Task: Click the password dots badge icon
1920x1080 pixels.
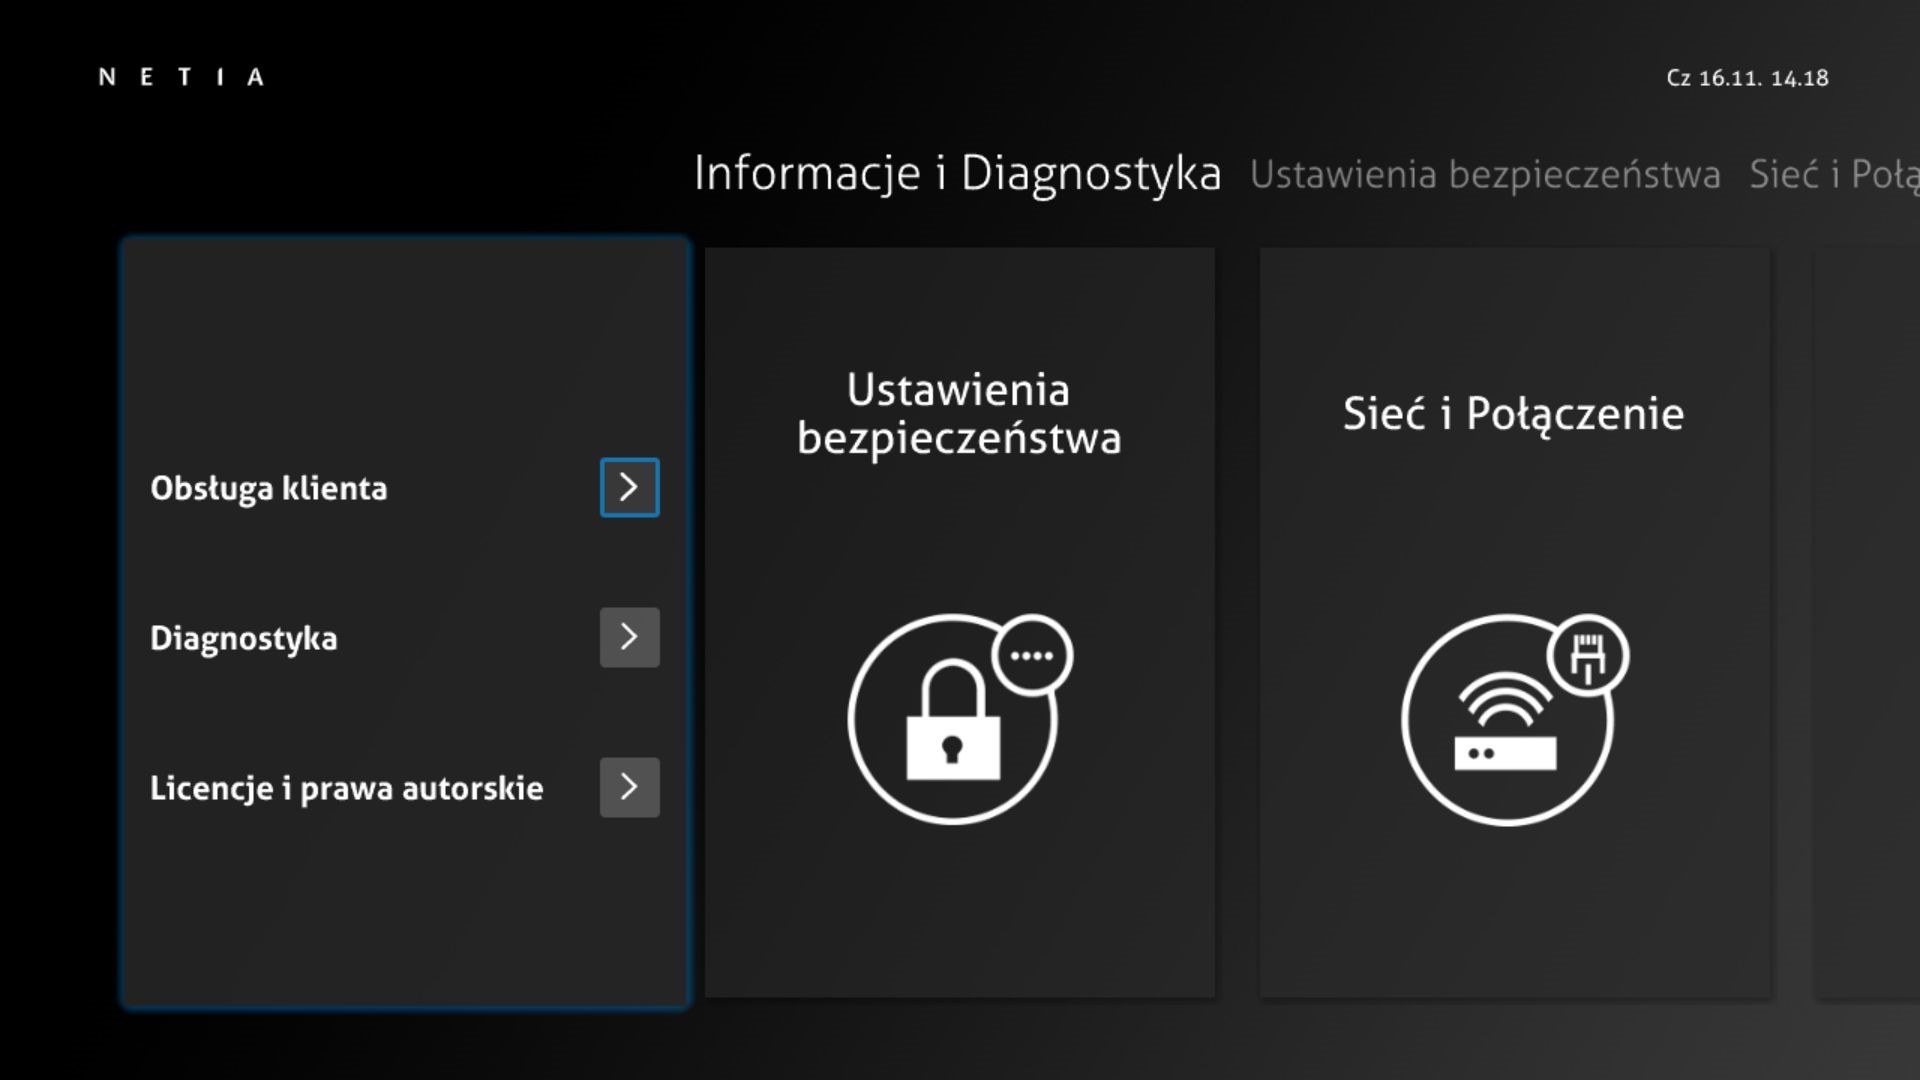Action: click(x=1032, y=656)
